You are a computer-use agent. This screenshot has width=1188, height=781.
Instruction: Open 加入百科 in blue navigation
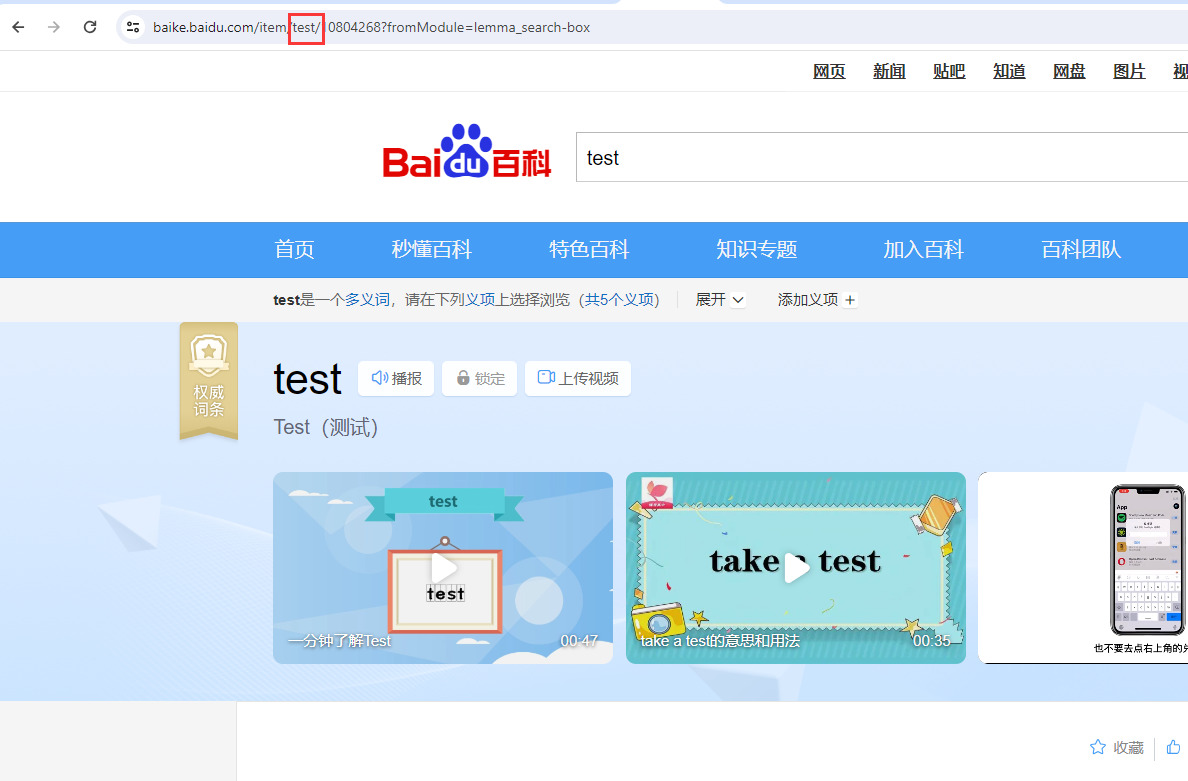924,249
